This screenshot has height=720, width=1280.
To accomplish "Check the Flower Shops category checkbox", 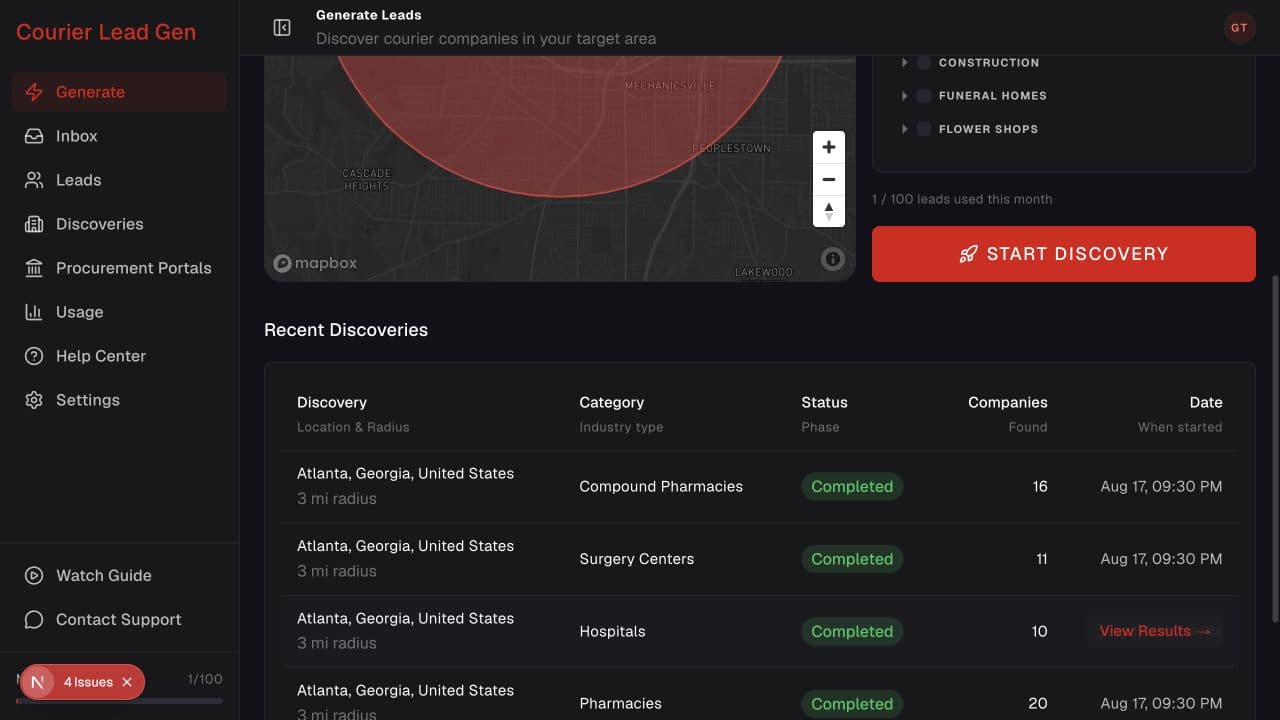I will pyautogui.click(x=924, y=129).
